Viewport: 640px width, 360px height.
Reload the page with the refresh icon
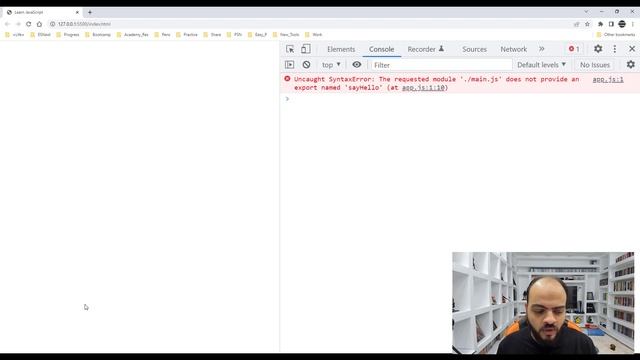click(29, 24)
